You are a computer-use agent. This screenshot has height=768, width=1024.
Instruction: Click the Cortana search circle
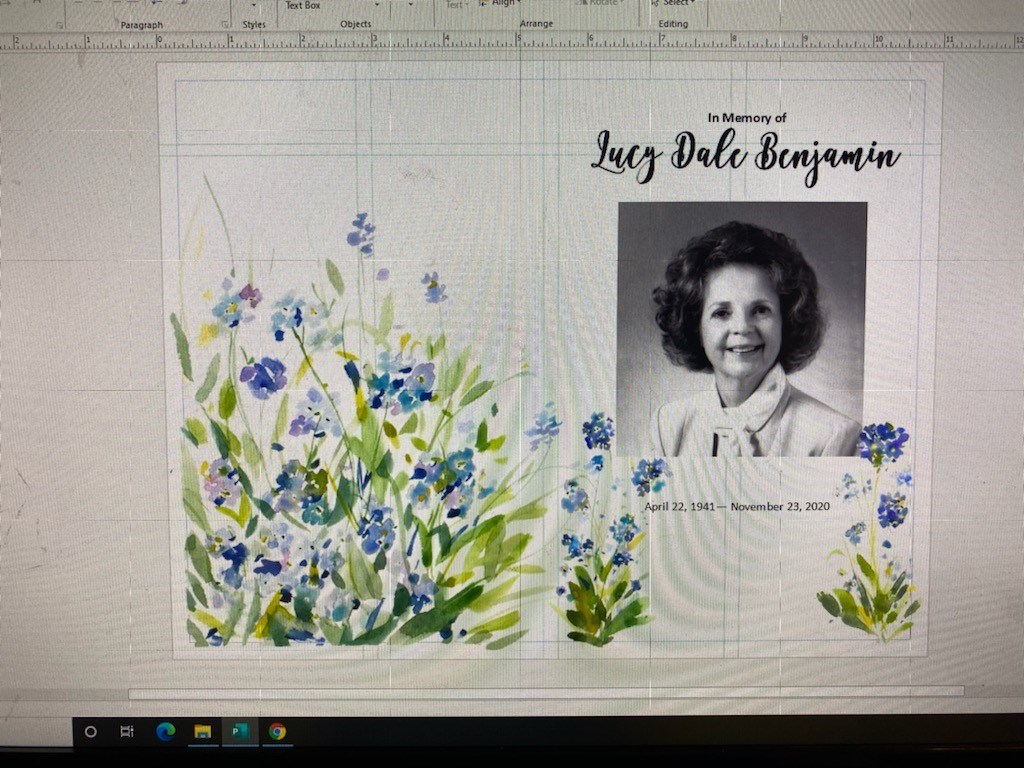point(90,732)
